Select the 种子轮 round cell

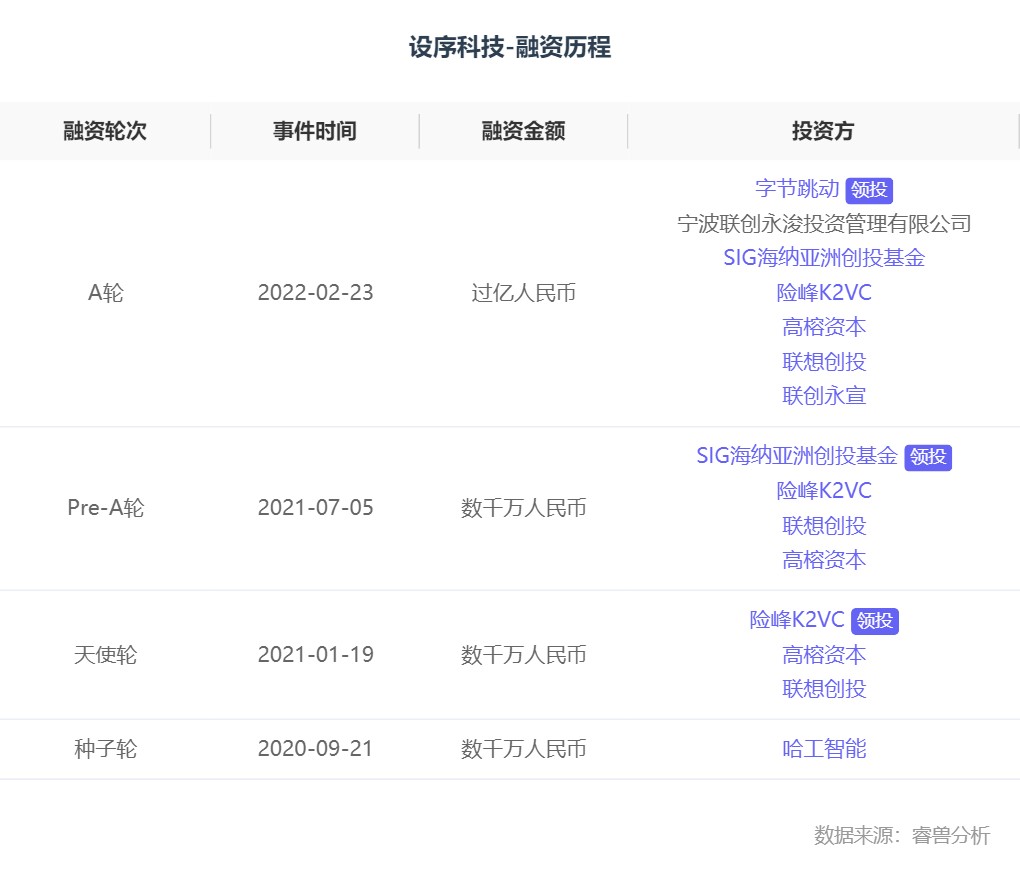click(105, 749)
